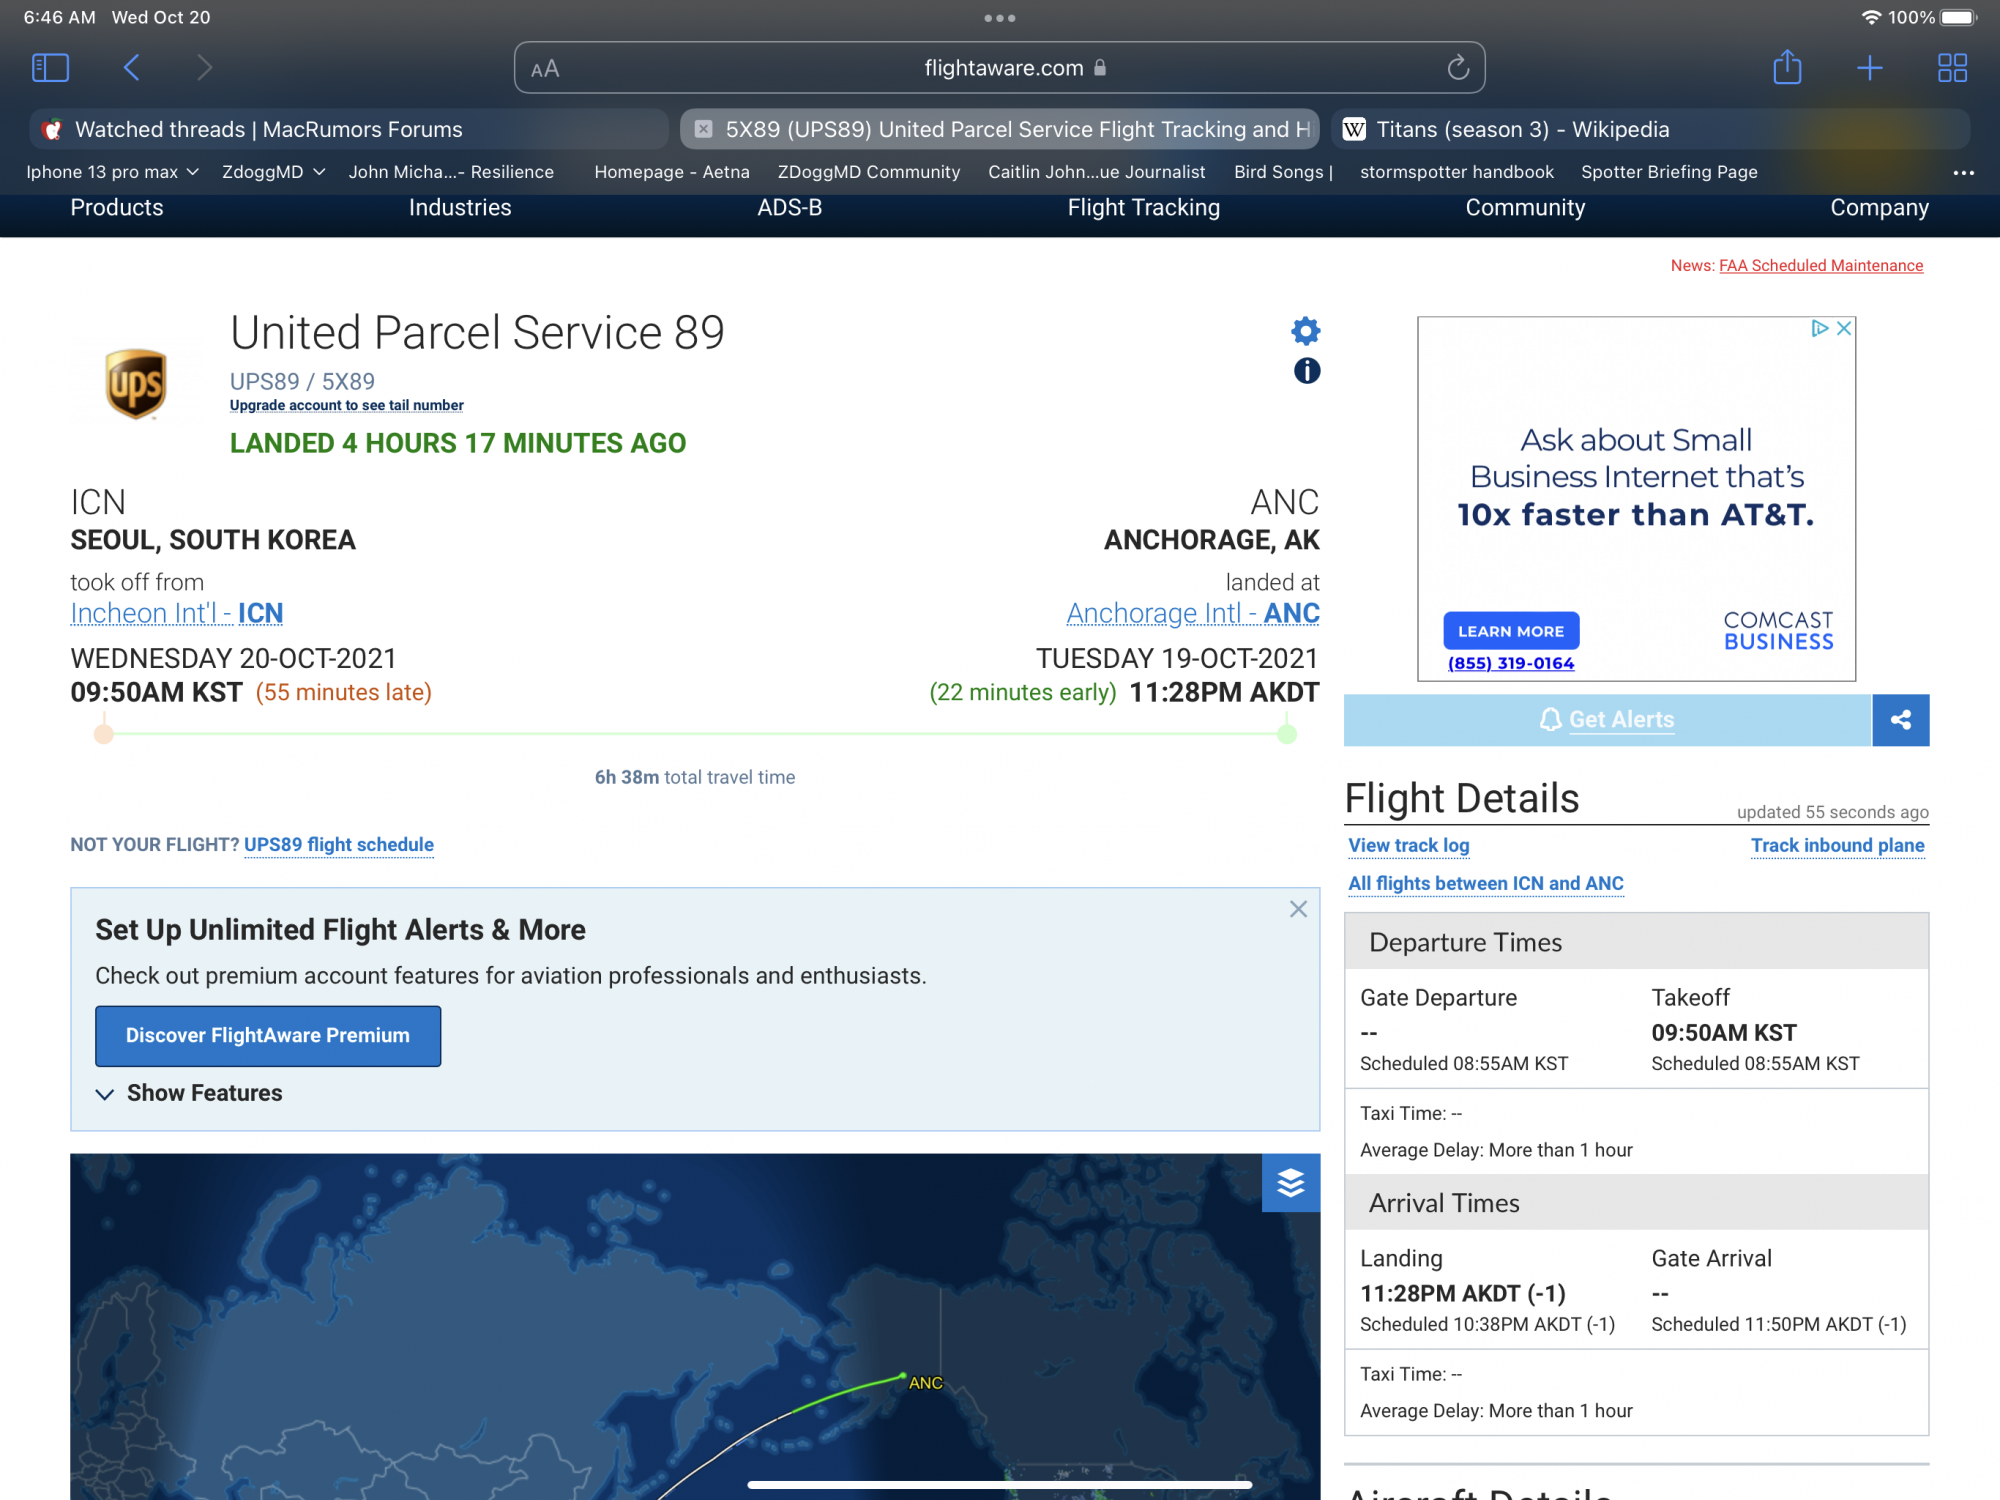Screen dimensions: 2000x1500
Task: Click the flight progress departure marker
Action: click(104, 734)
